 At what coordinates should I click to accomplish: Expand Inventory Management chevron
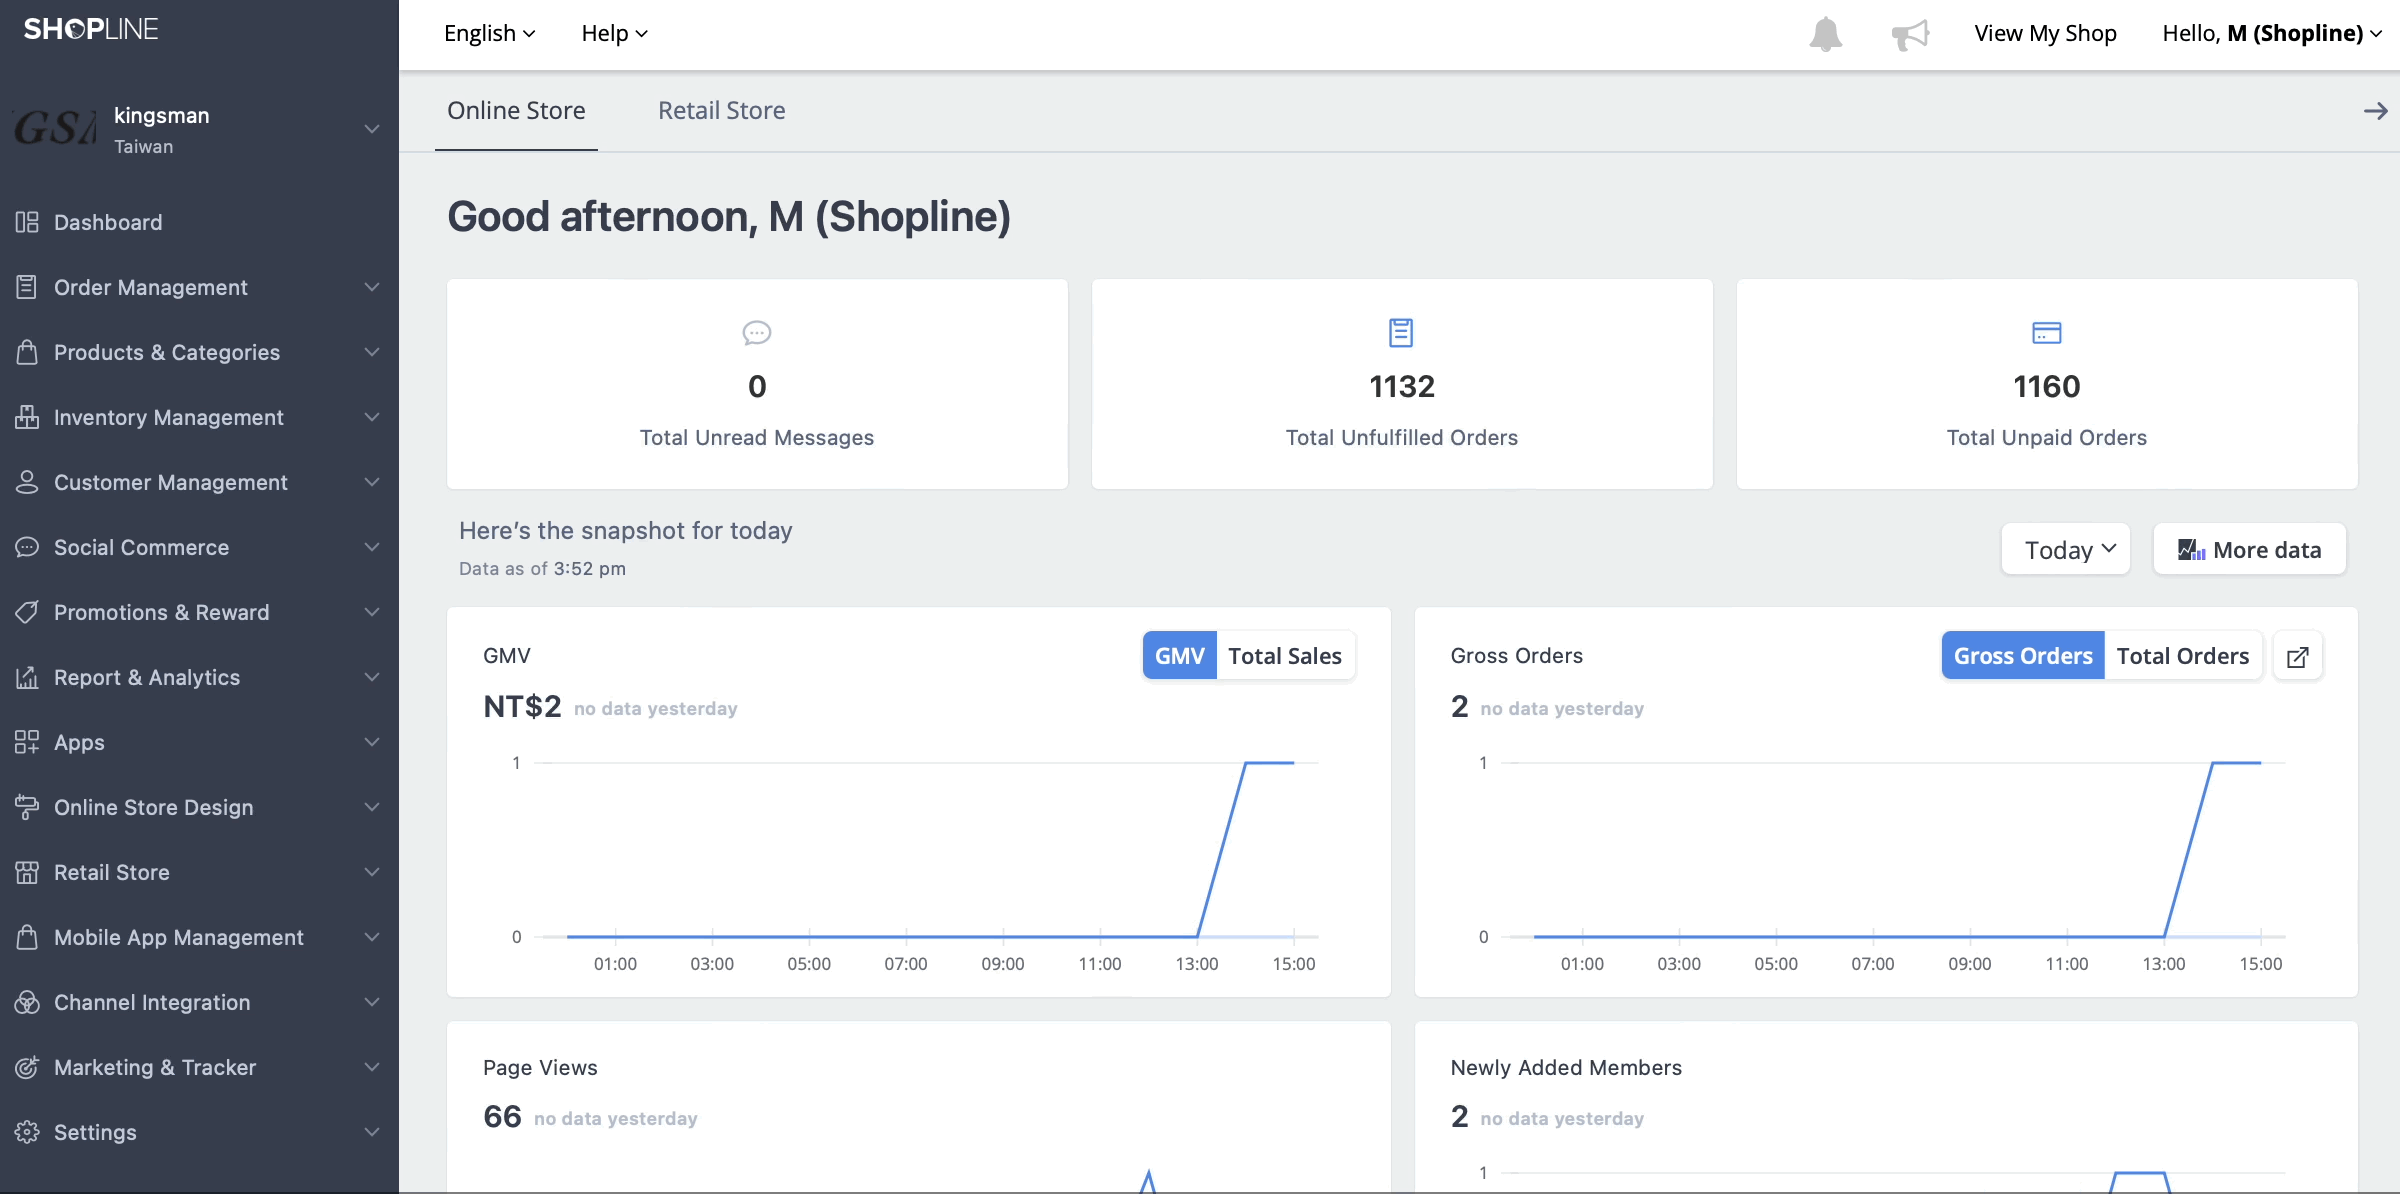372,417
